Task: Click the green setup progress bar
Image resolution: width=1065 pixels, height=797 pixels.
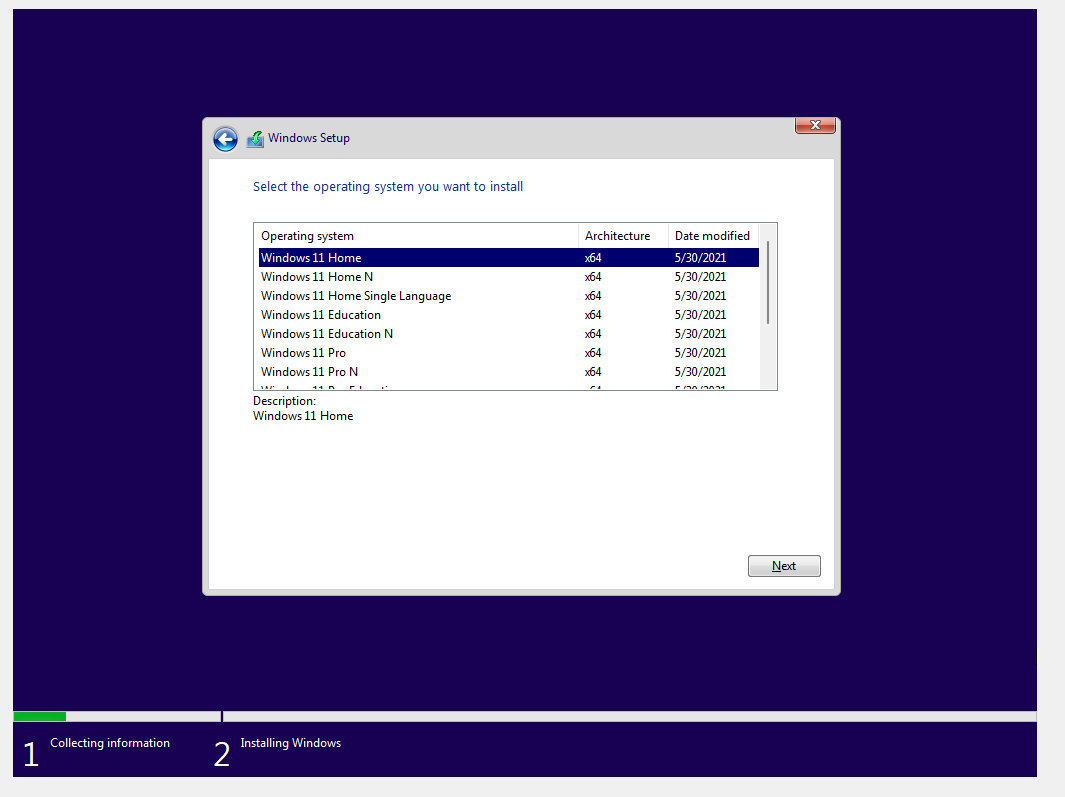Action: tap(39, 716)
